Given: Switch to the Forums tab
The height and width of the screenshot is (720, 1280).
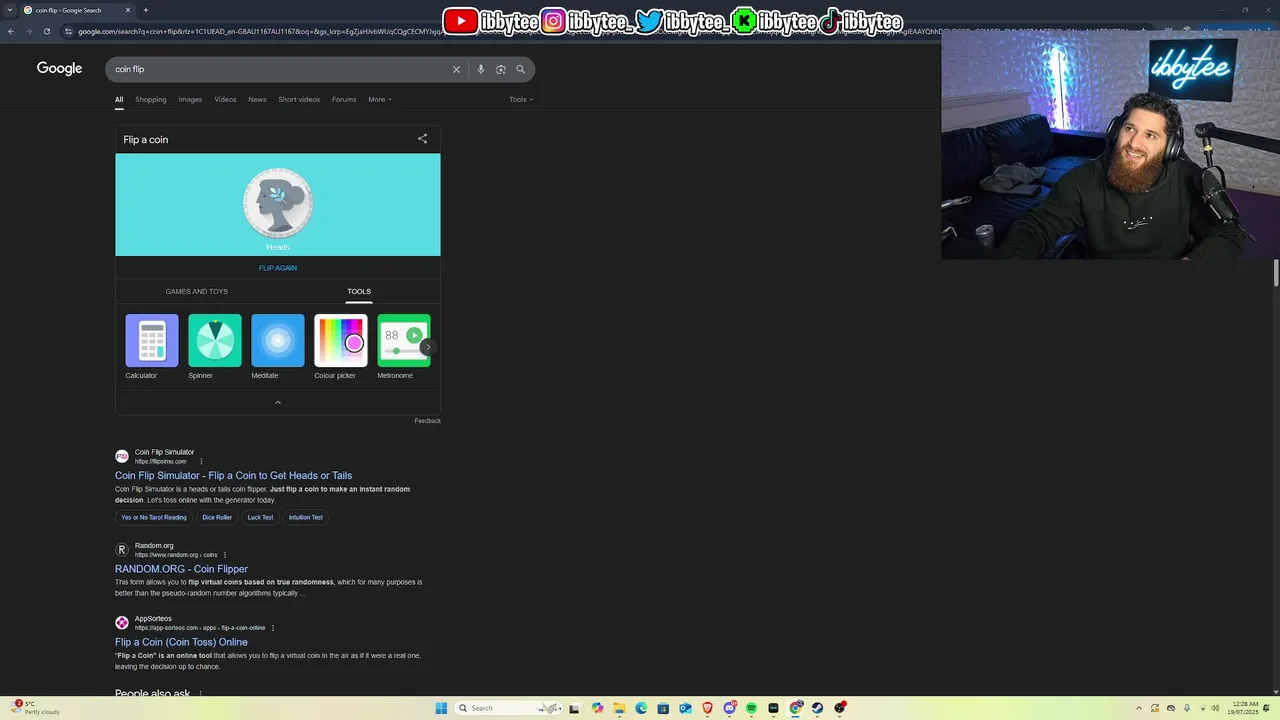Looking at the screenshot, I should point(344,99).
